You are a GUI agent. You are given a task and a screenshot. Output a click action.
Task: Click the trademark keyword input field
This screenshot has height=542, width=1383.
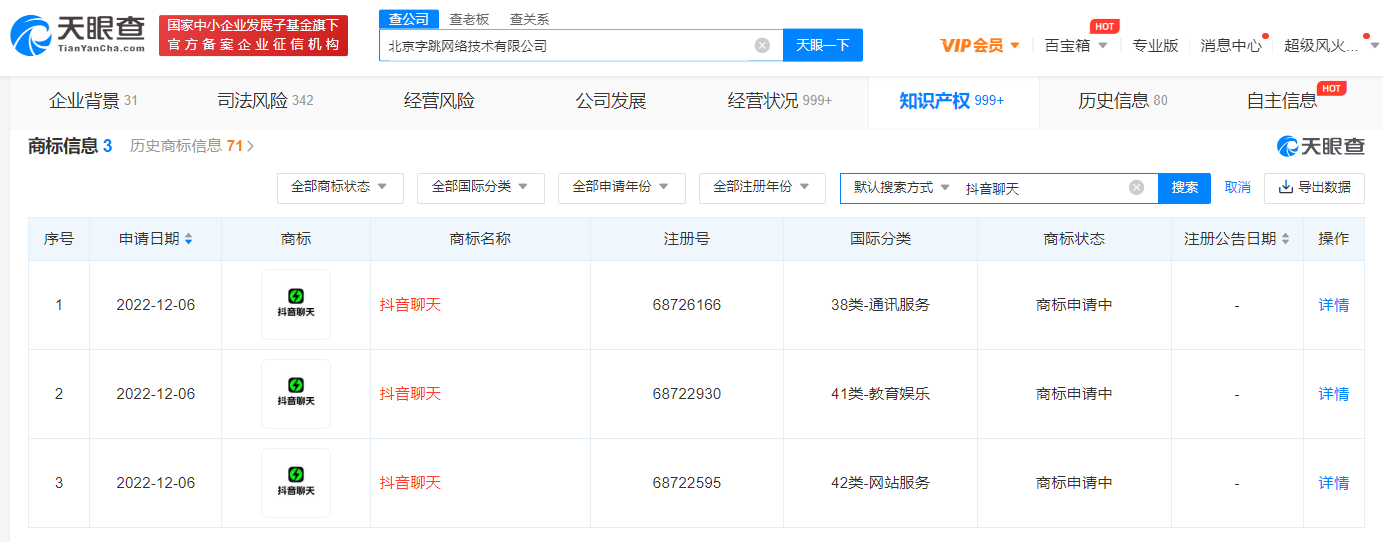(x=1043, y=188)
